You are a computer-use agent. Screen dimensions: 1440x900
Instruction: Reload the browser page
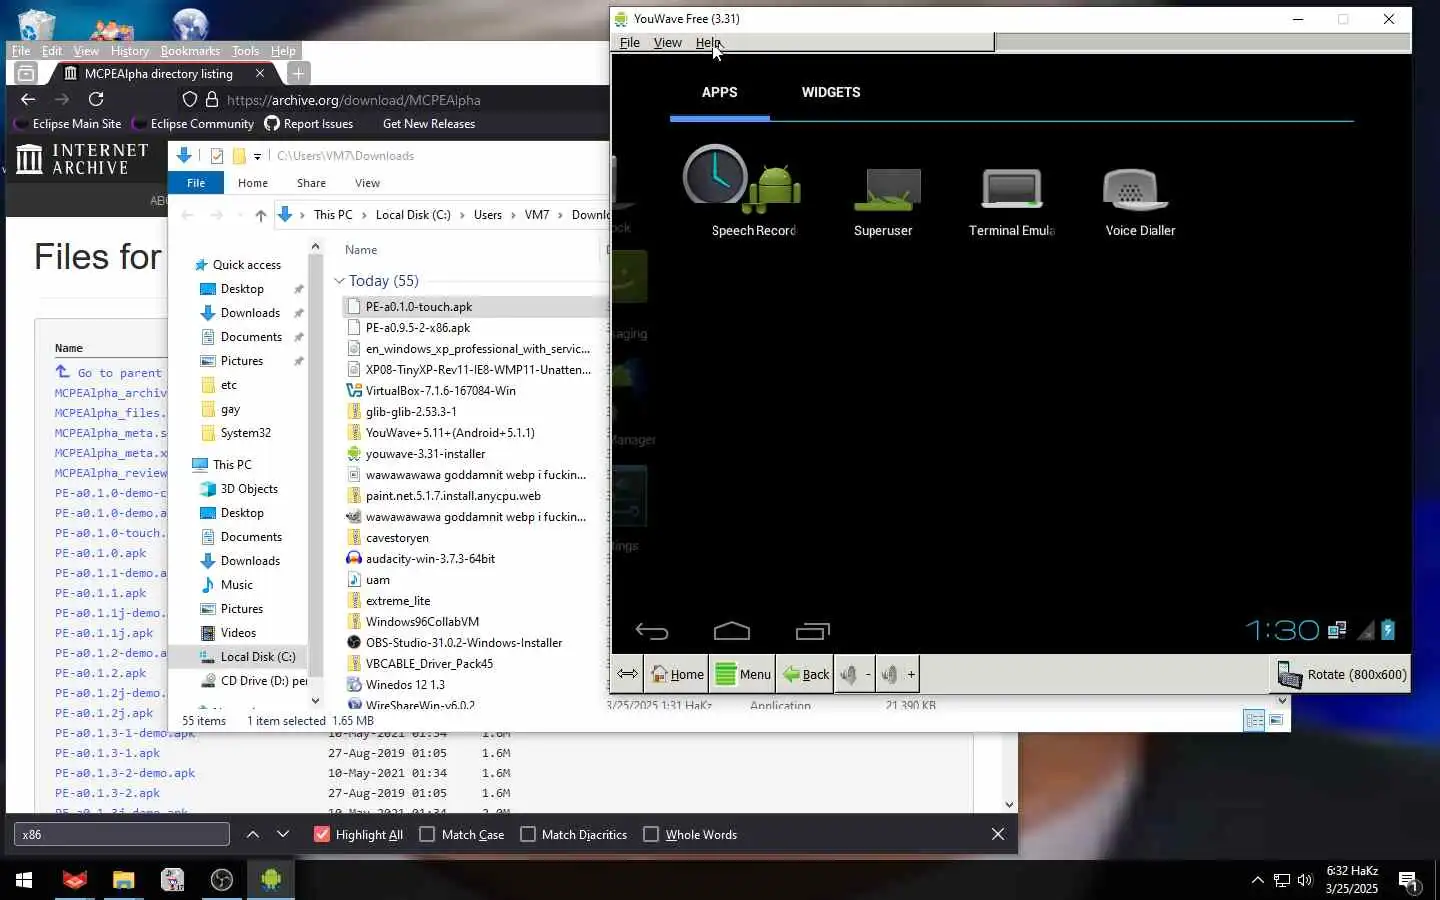pyautogui.click(x=96, y=99)
